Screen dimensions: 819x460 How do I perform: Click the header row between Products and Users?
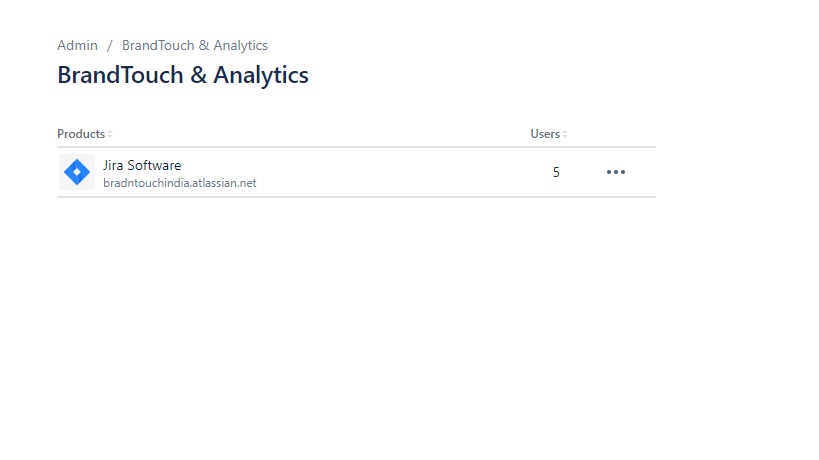pyautogui.click(x=320, y=134)
